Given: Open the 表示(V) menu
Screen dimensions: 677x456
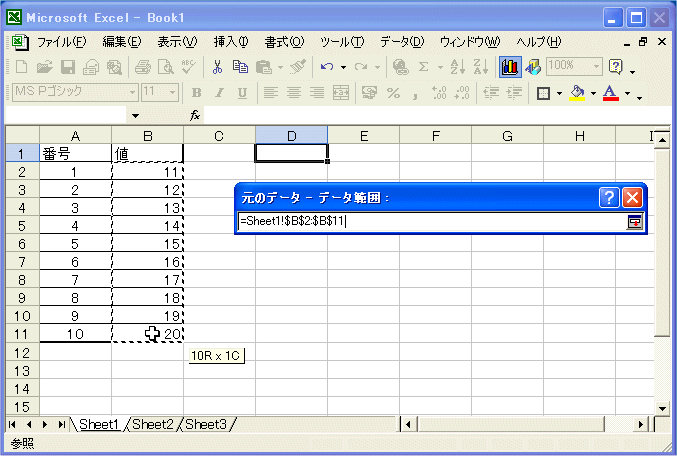Looking at the screenshot, I should point(177,42).
